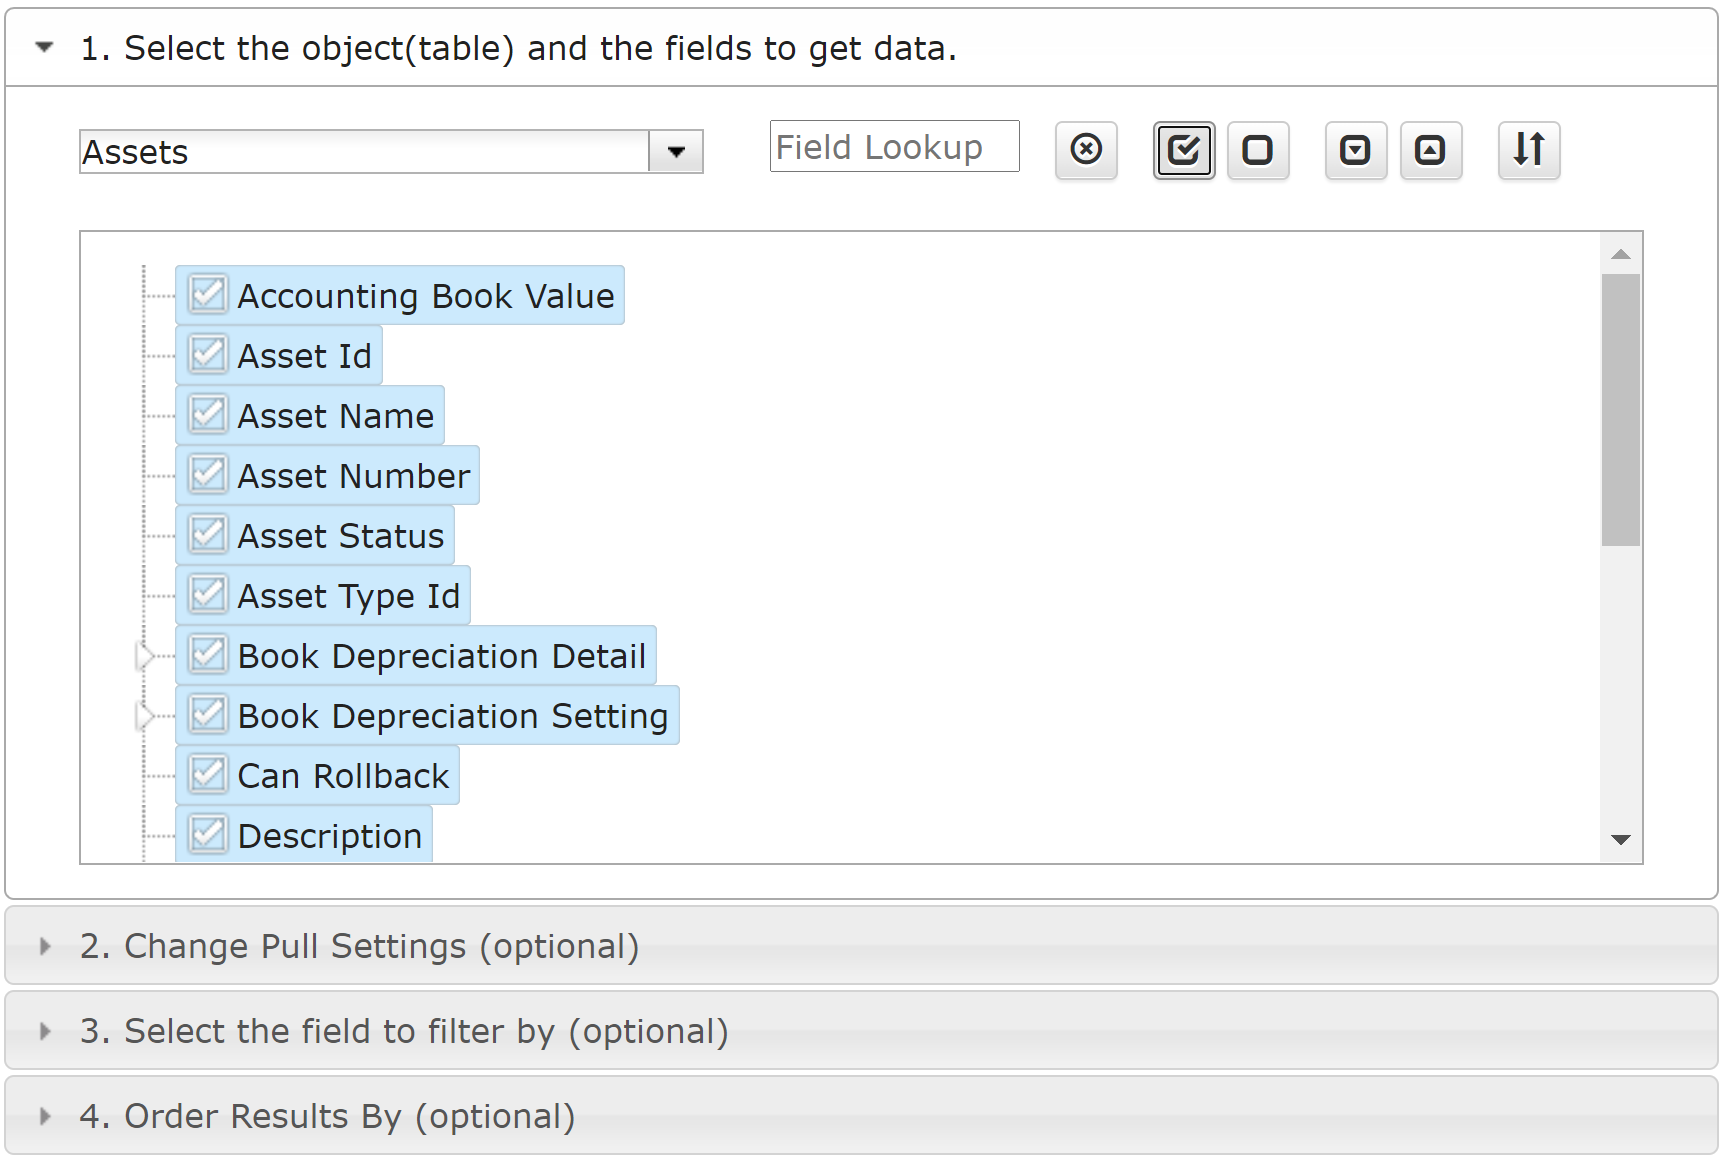Screen dimensions: 1726x1160
Task: Open the Assets object dropdown
Action: click(676, 152)
